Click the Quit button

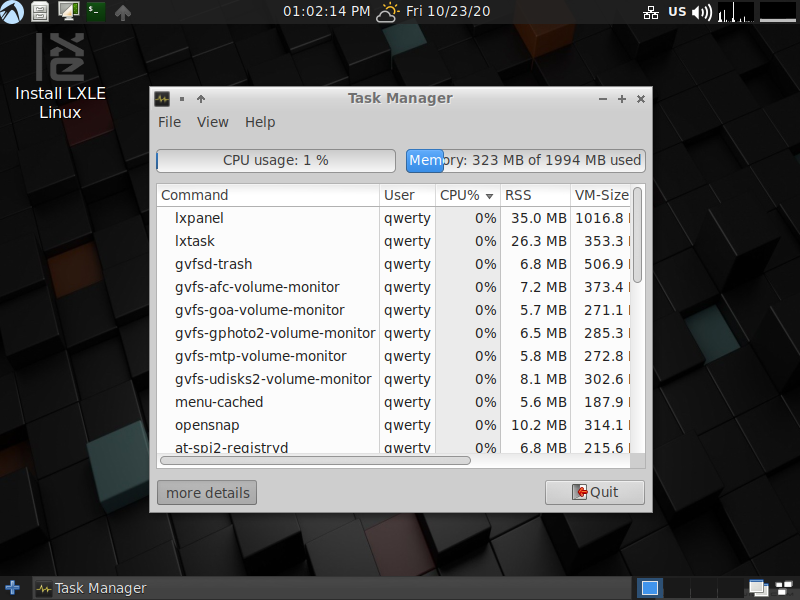point(595,492)
